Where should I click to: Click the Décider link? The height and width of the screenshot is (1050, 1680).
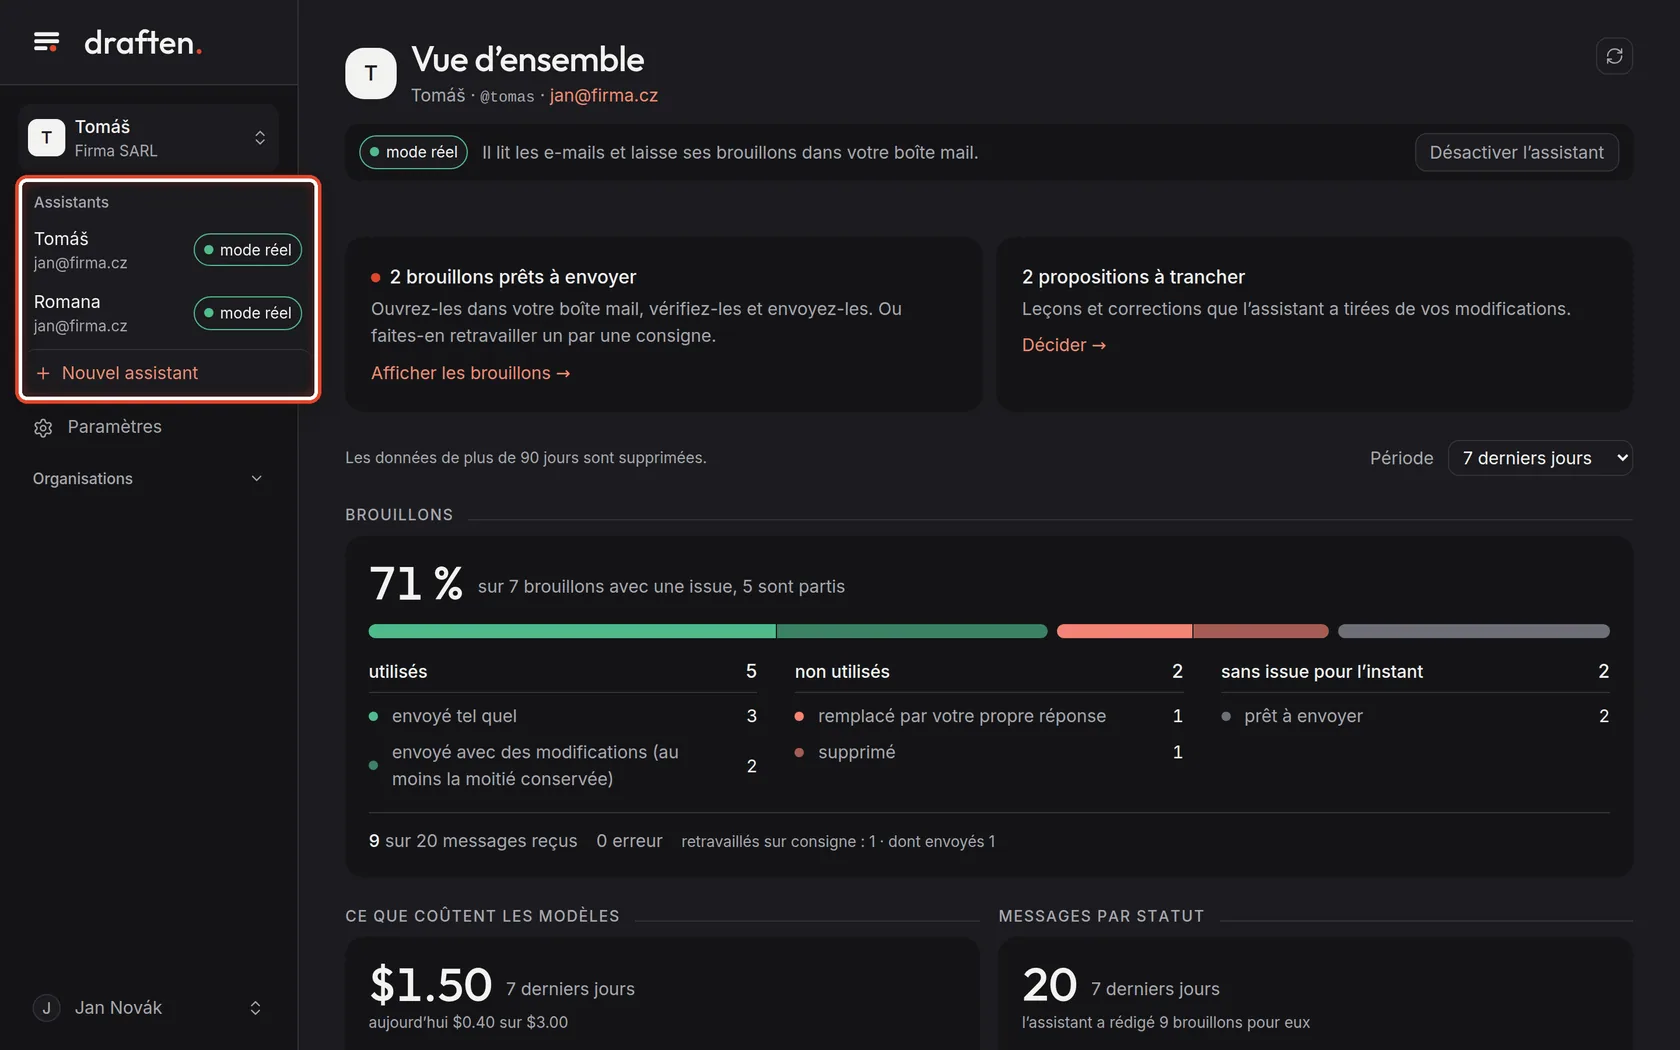click(1063, 345)
